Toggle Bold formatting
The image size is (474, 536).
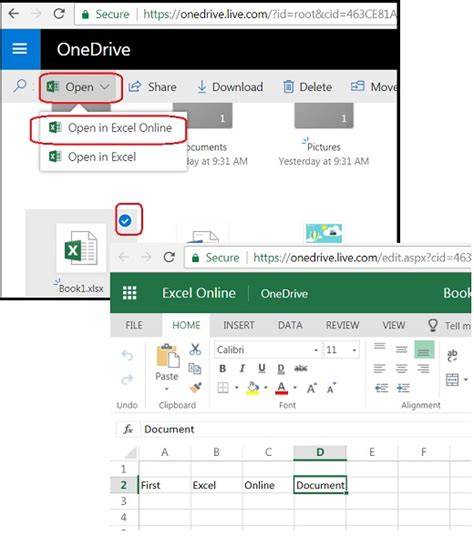click(x=222, y=368)
